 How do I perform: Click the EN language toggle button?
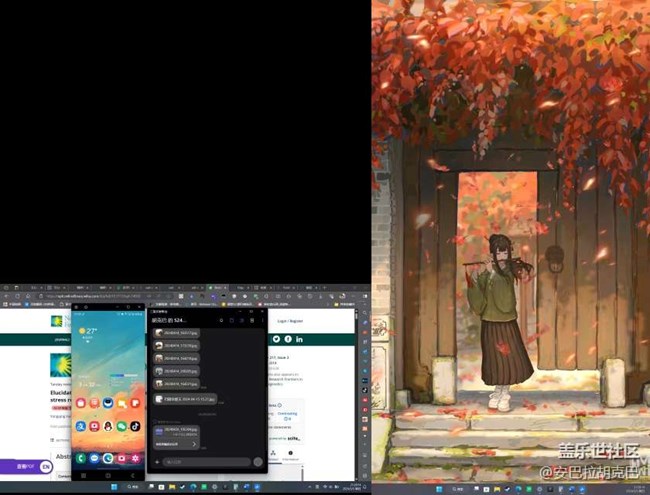[x=46, y=467]
